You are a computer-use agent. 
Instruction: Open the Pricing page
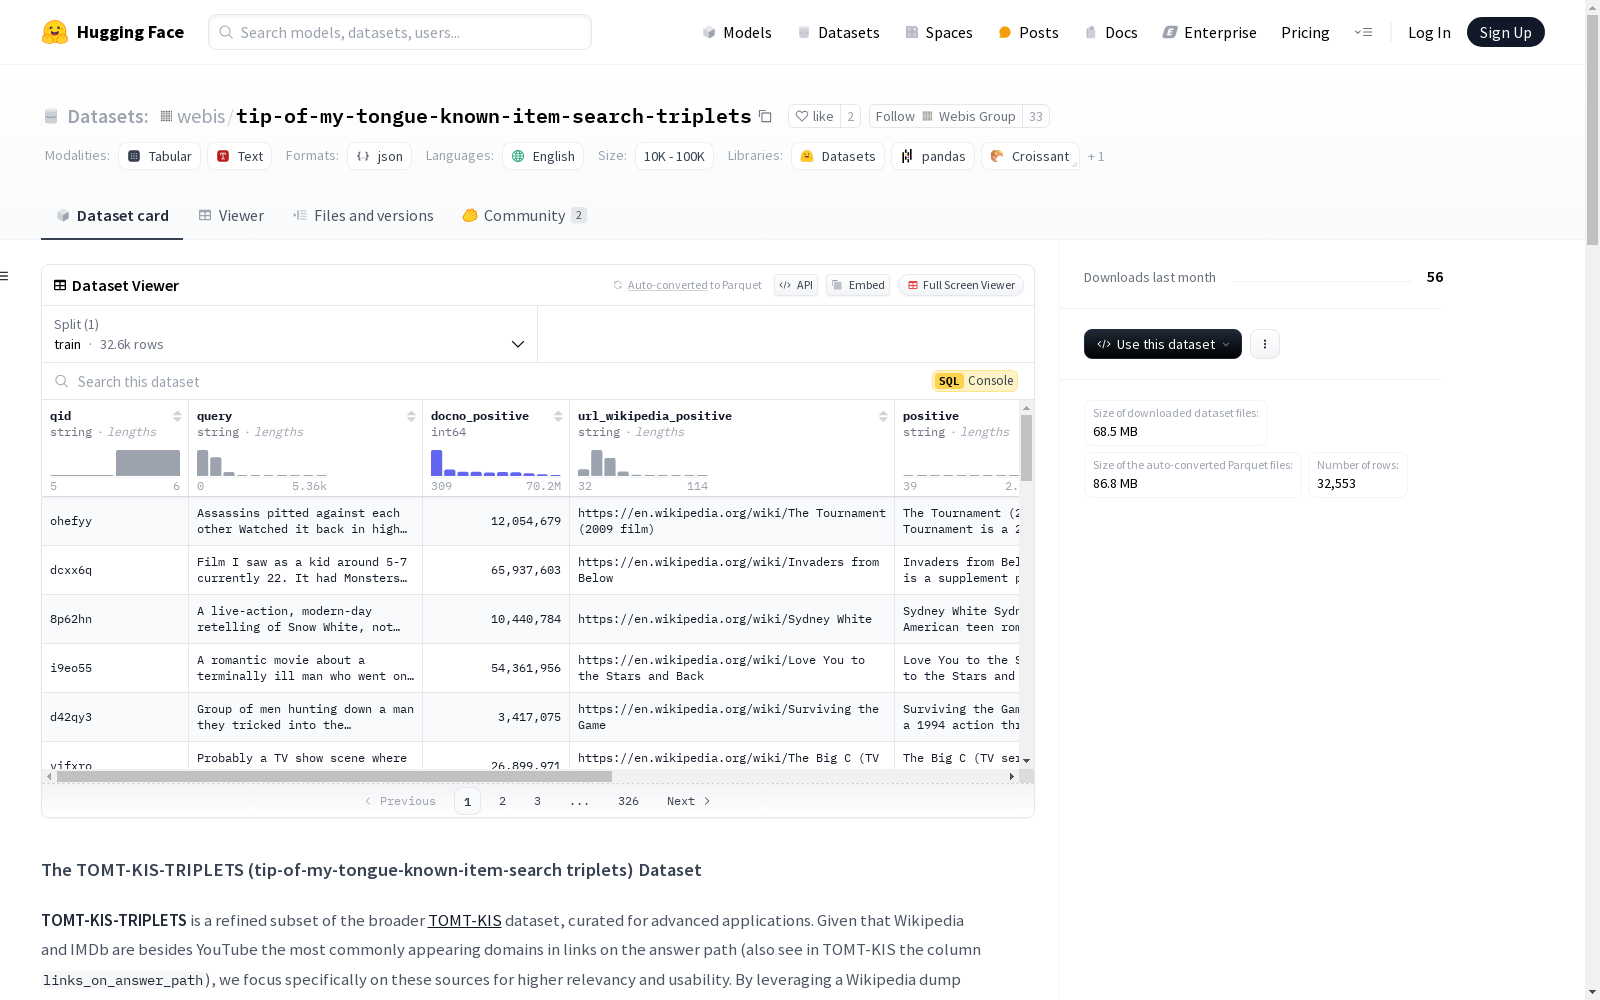coord(1305,32)
